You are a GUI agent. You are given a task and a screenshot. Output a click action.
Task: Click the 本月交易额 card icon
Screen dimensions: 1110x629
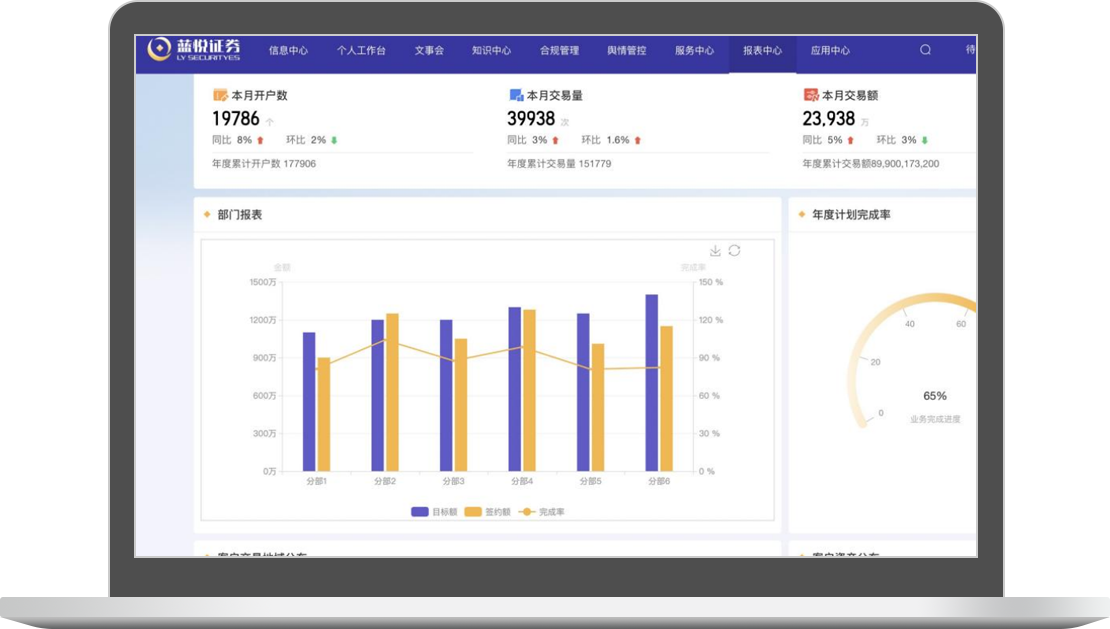pyautogui.click(x=811, y=95)
